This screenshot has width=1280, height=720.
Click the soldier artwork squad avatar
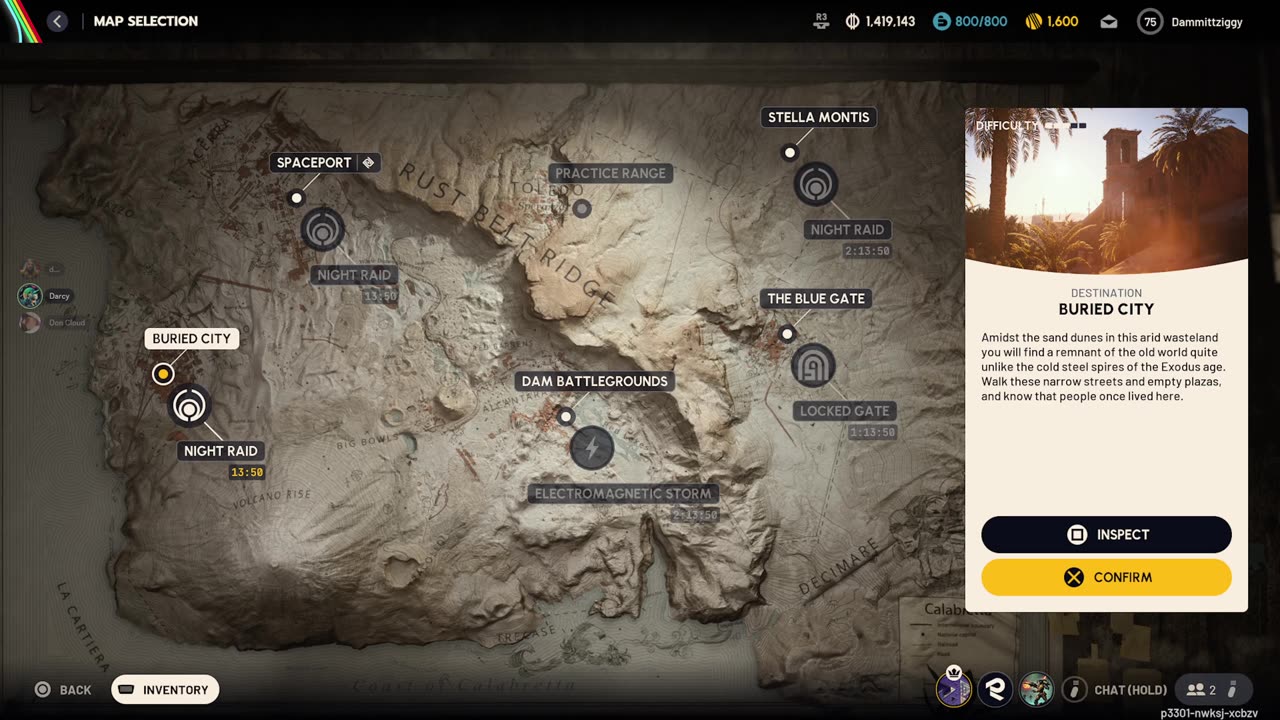point(1036,689)
